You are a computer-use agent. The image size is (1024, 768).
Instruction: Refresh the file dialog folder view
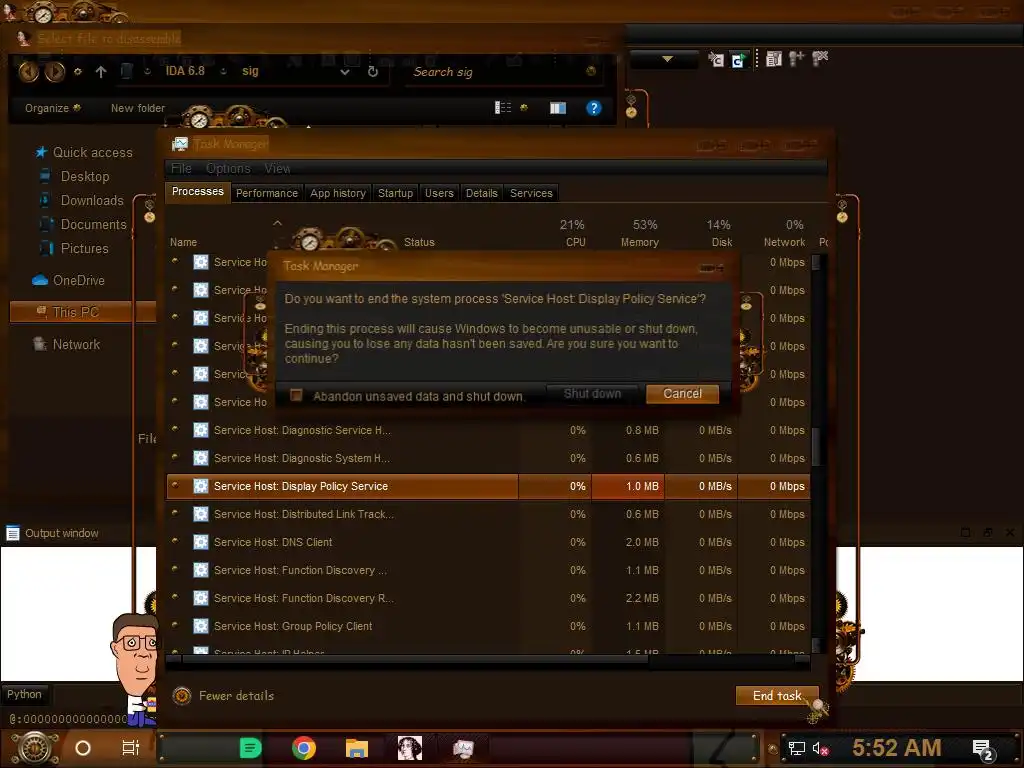click(373, 72)
